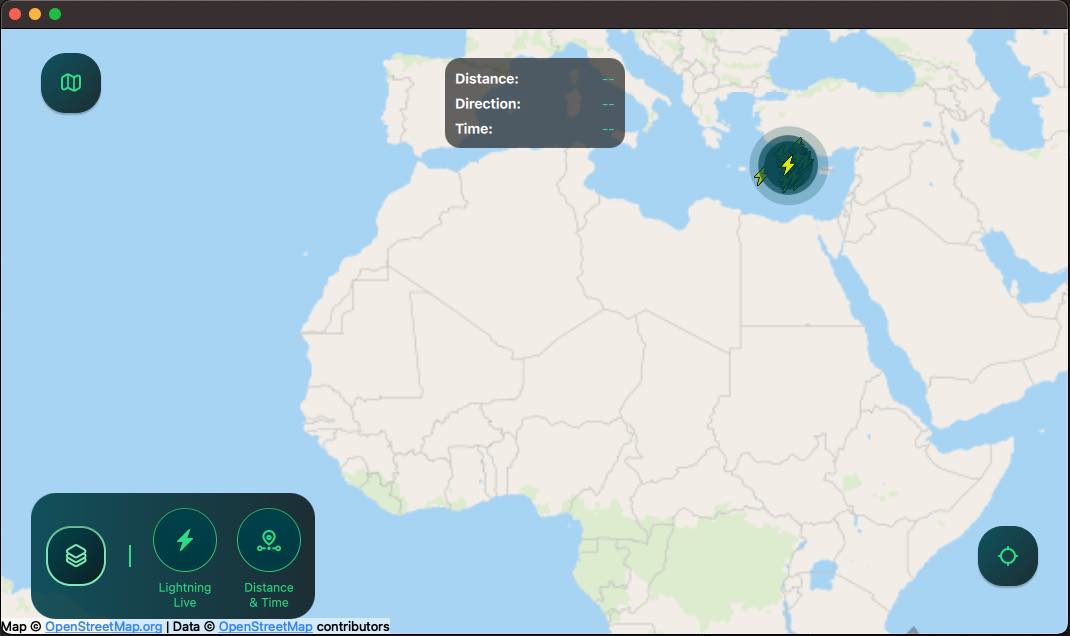Minimize the window using yellow button
1070x636 pixels.
(35, 14)
